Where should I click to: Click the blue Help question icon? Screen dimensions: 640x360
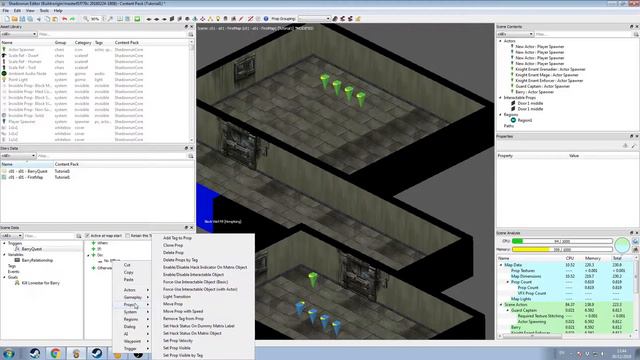pos(266,19)
